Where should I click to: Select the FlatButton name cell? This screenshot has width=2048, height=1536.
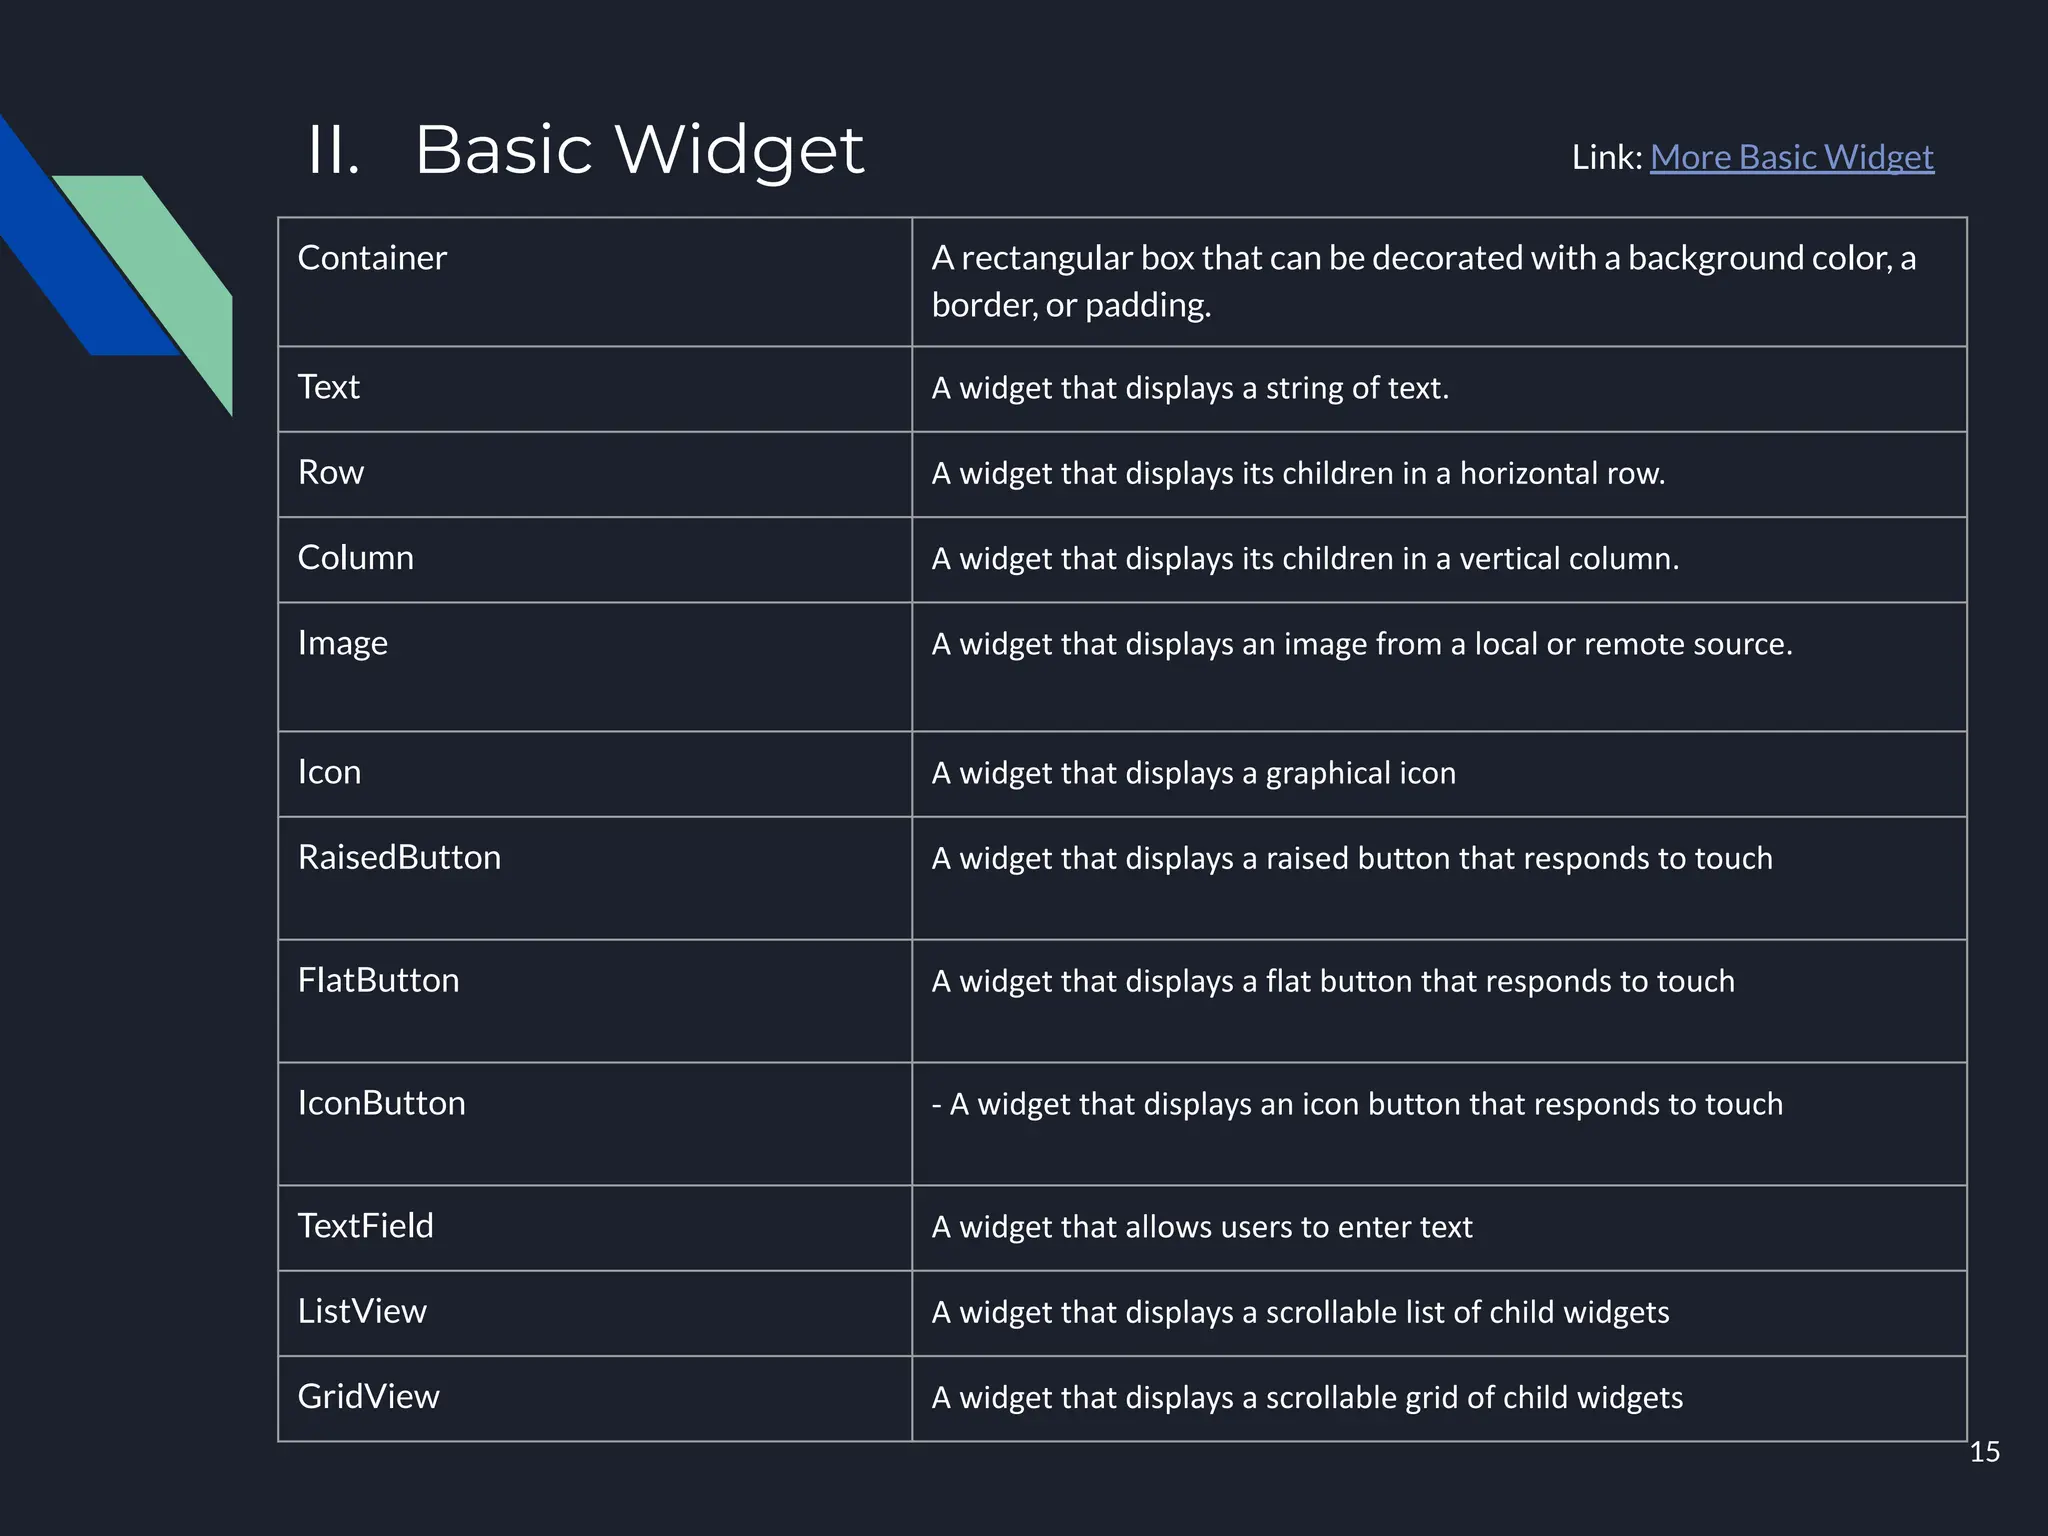click(595, 1001)
